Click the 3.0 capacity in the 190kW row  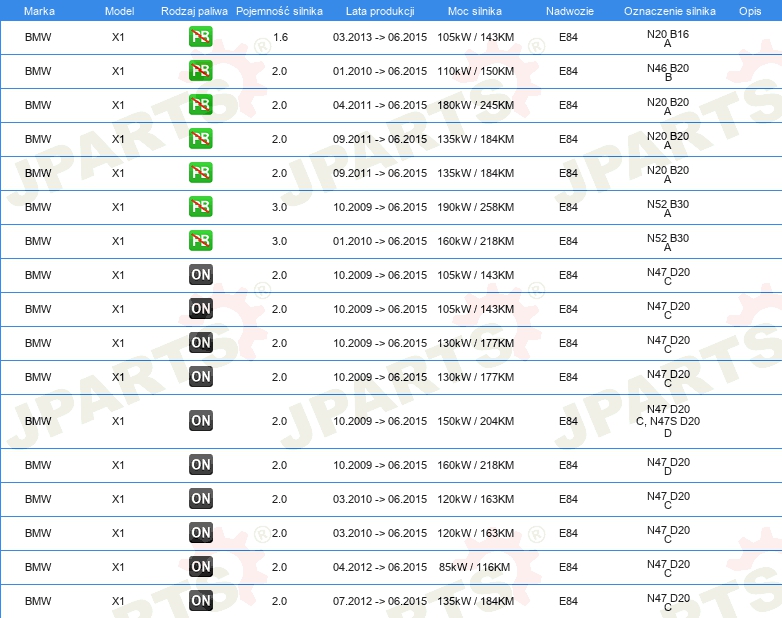pyautogui.click(x=279, y=207)
